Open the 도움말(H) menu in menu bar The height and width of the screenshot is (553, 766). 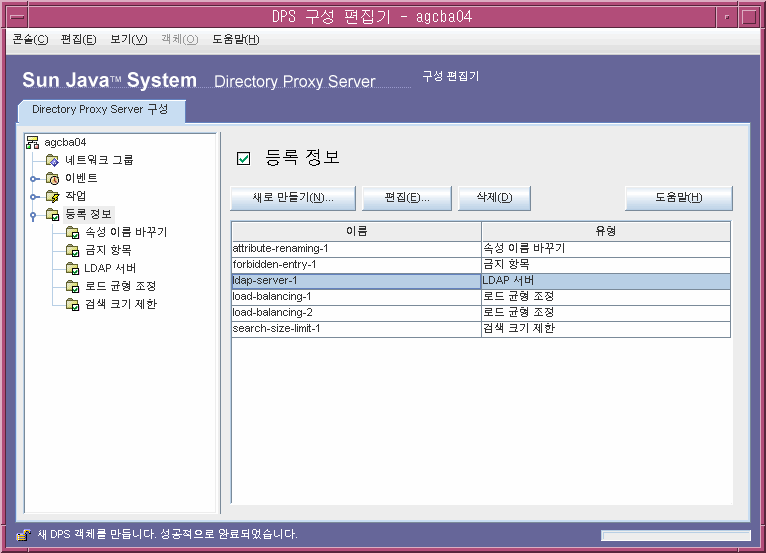(235, 40)
